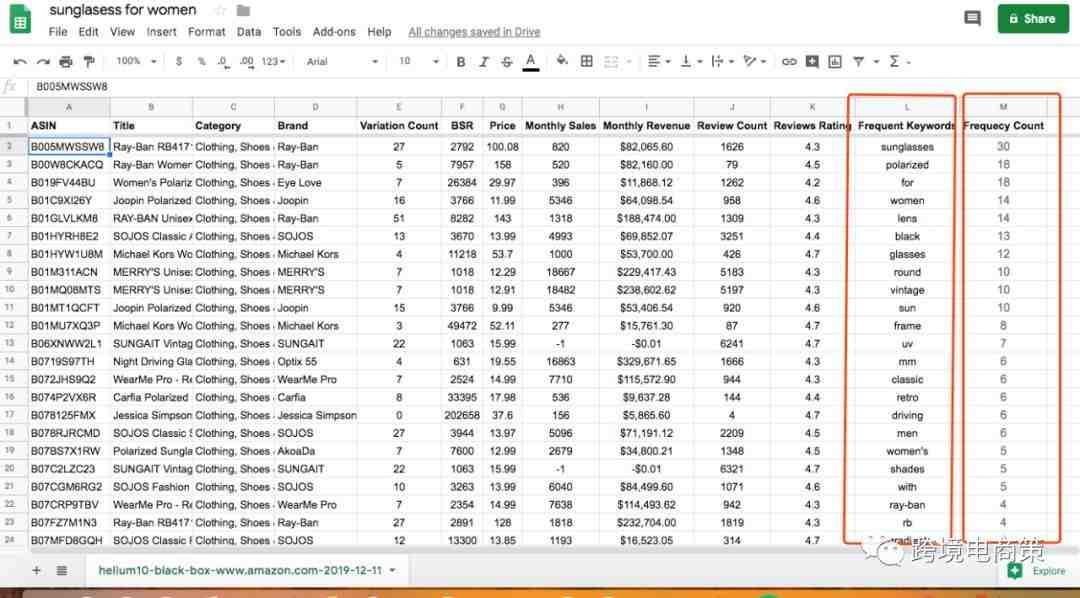Open the File menu
The height and width of the screenshot is (598, 1080).
(x=58, y=32)
